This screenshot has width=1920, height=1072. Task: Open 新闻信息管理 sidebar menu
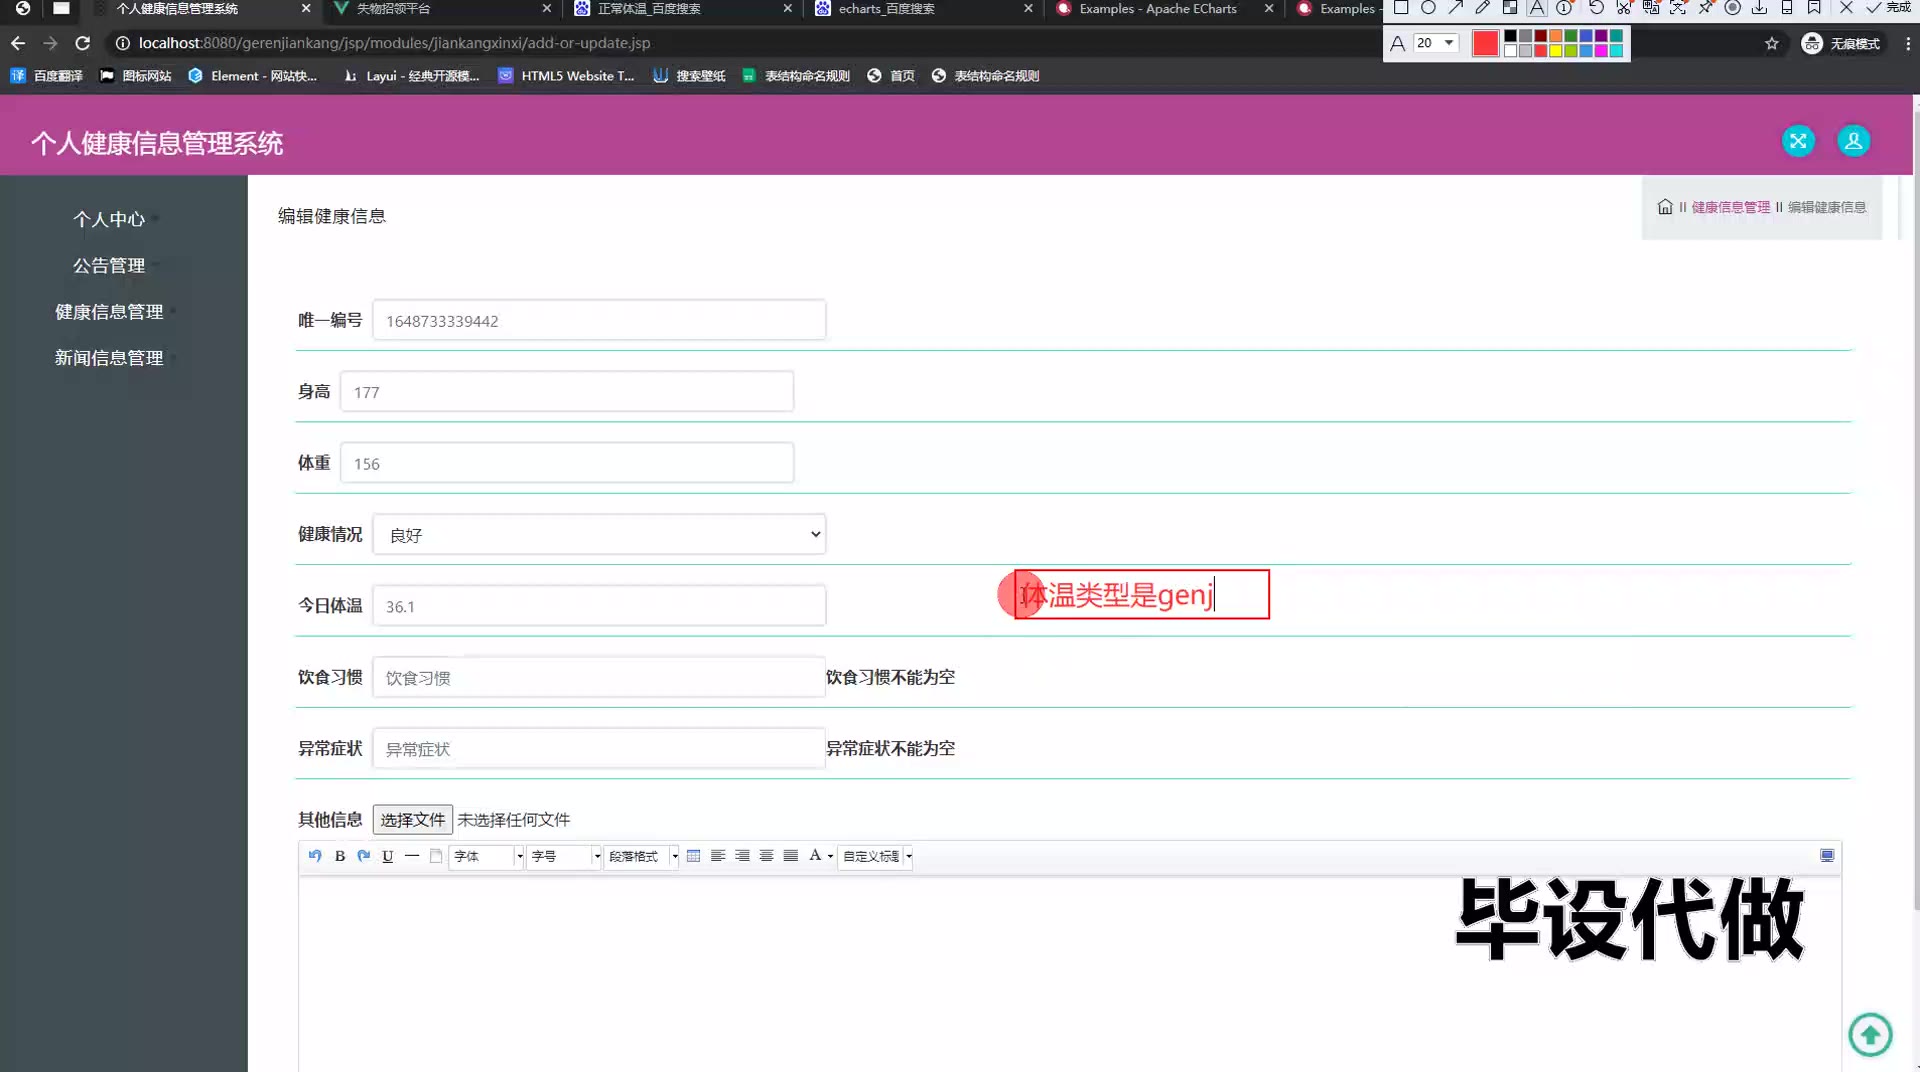click(109, 358)
